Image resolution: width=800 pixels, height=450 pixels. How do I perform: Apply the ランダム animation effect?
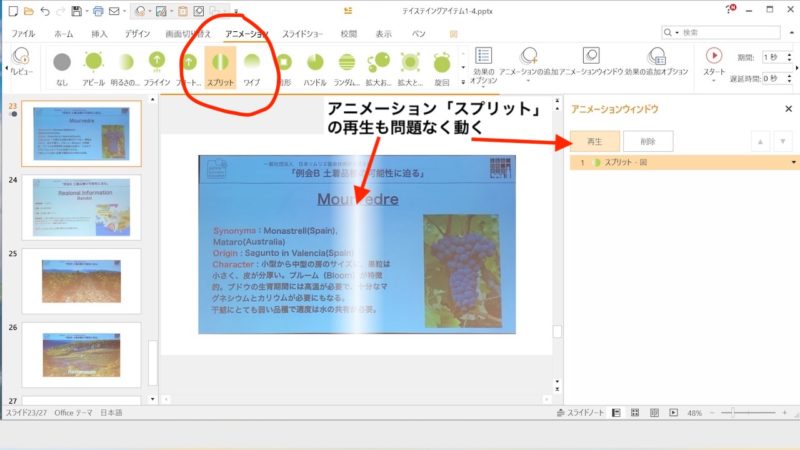[x=346, y=67]
